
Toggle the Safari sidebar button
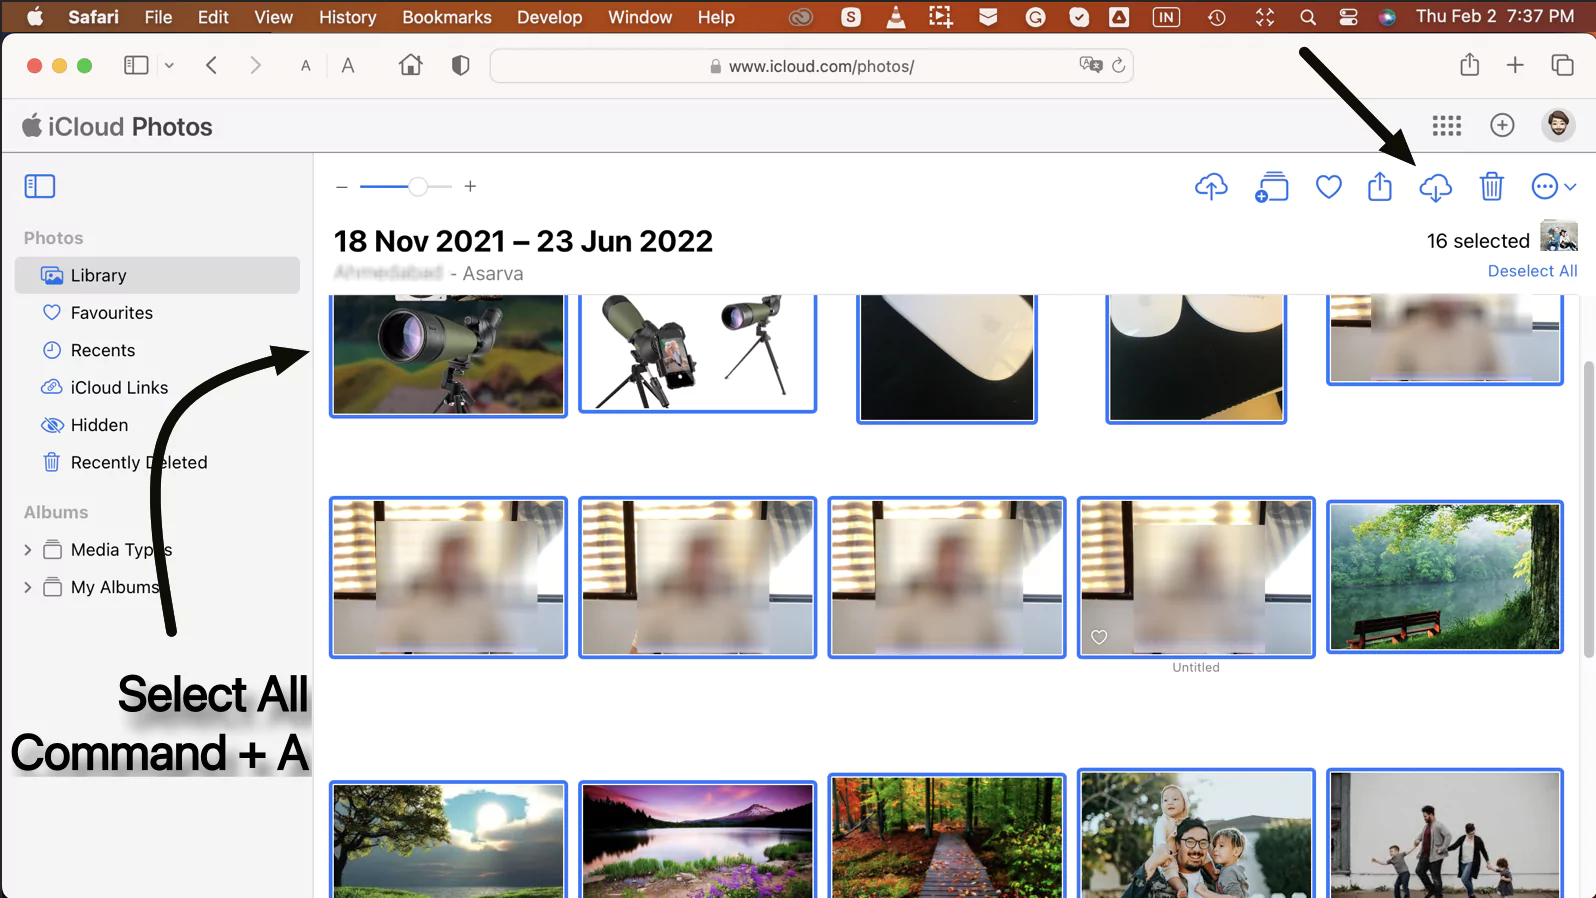click(136, 65)
